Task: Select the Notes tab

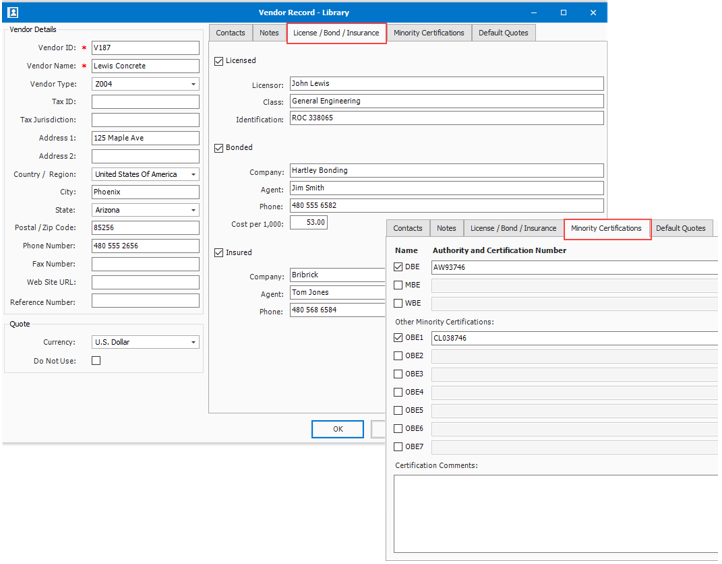Action: [269, 33]
